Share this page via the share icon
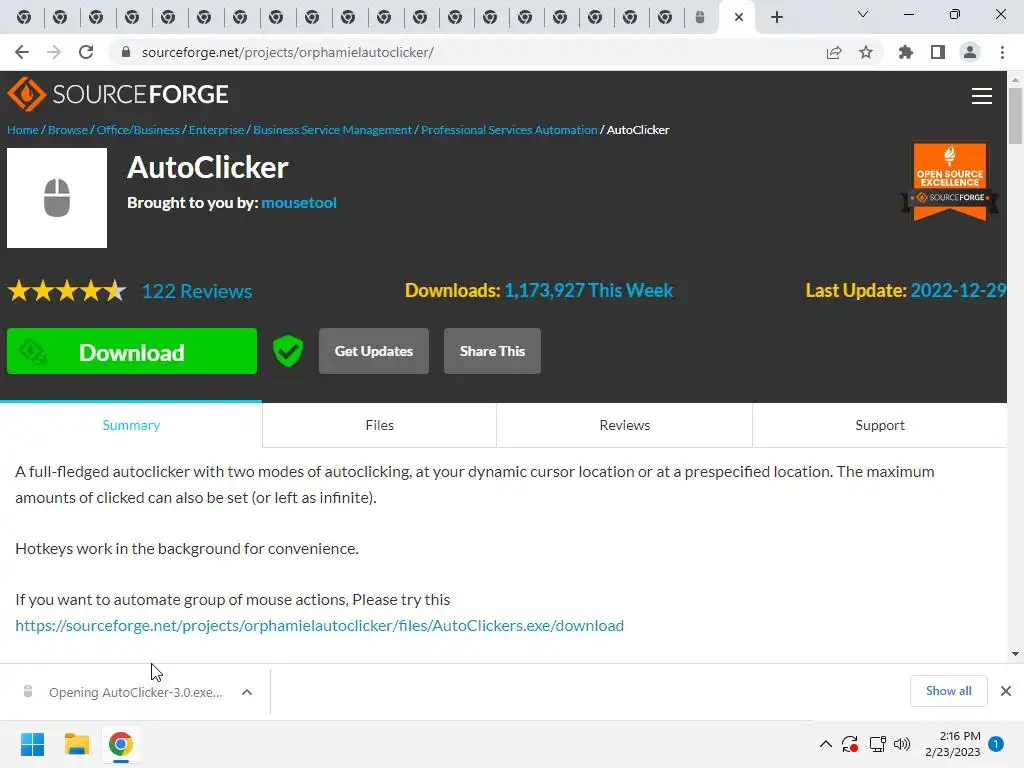 (834, 52)
